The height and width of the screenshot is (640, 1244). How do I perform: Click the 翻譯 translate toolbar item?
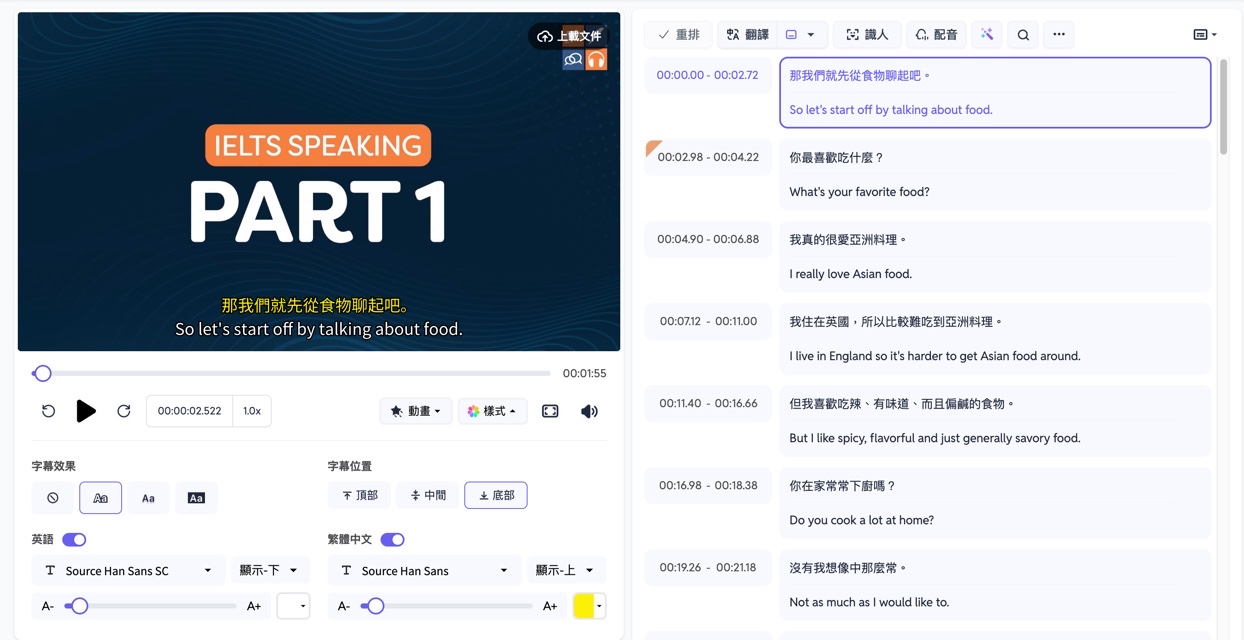point(747,35)
